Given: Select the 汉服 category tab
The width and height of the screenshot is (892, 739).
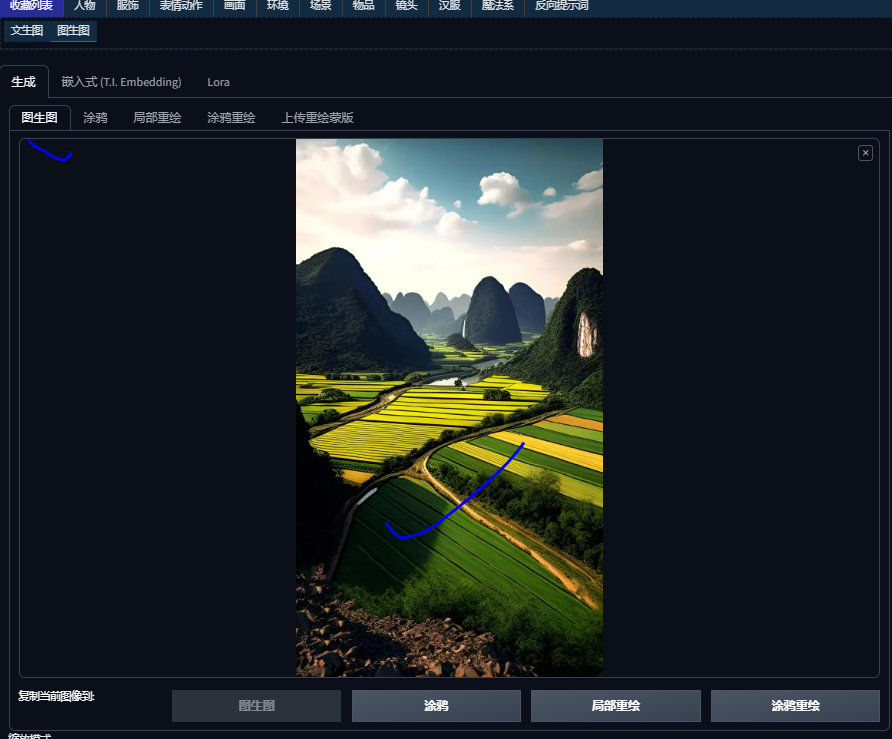Looking at the screenshot, I should tap(450, 6).
